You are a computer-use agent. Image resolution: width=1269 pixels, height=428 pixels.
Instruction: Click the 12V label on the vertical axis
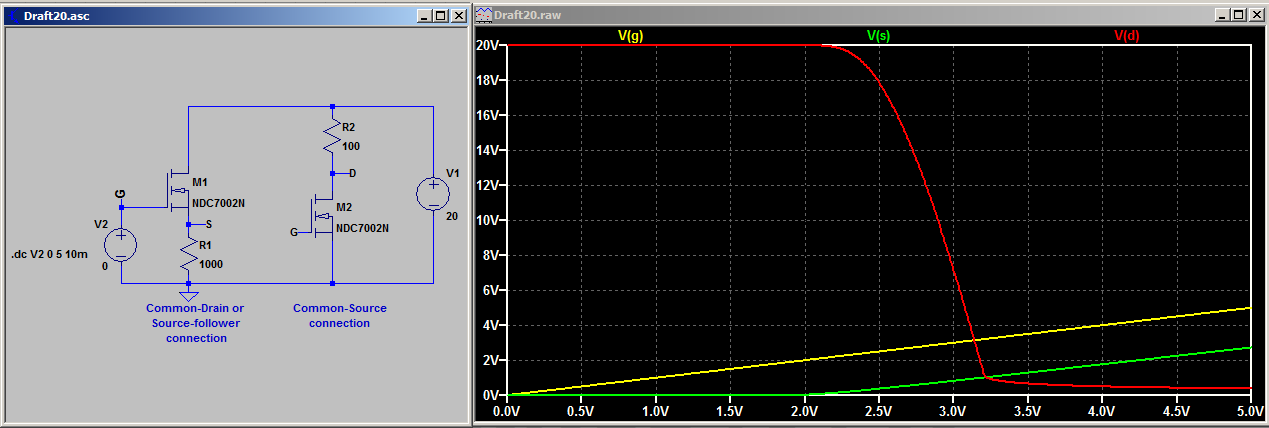(x=488, y=186)
